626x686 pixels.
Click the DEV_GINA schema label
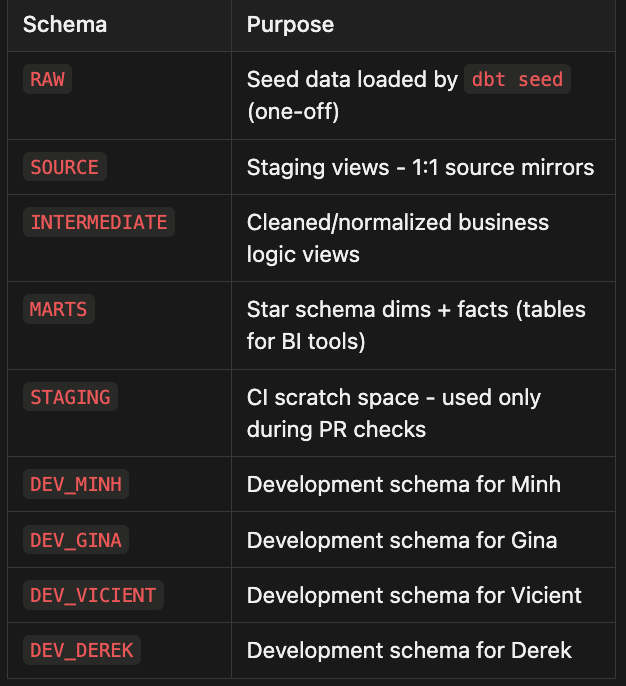click(76, 540)
